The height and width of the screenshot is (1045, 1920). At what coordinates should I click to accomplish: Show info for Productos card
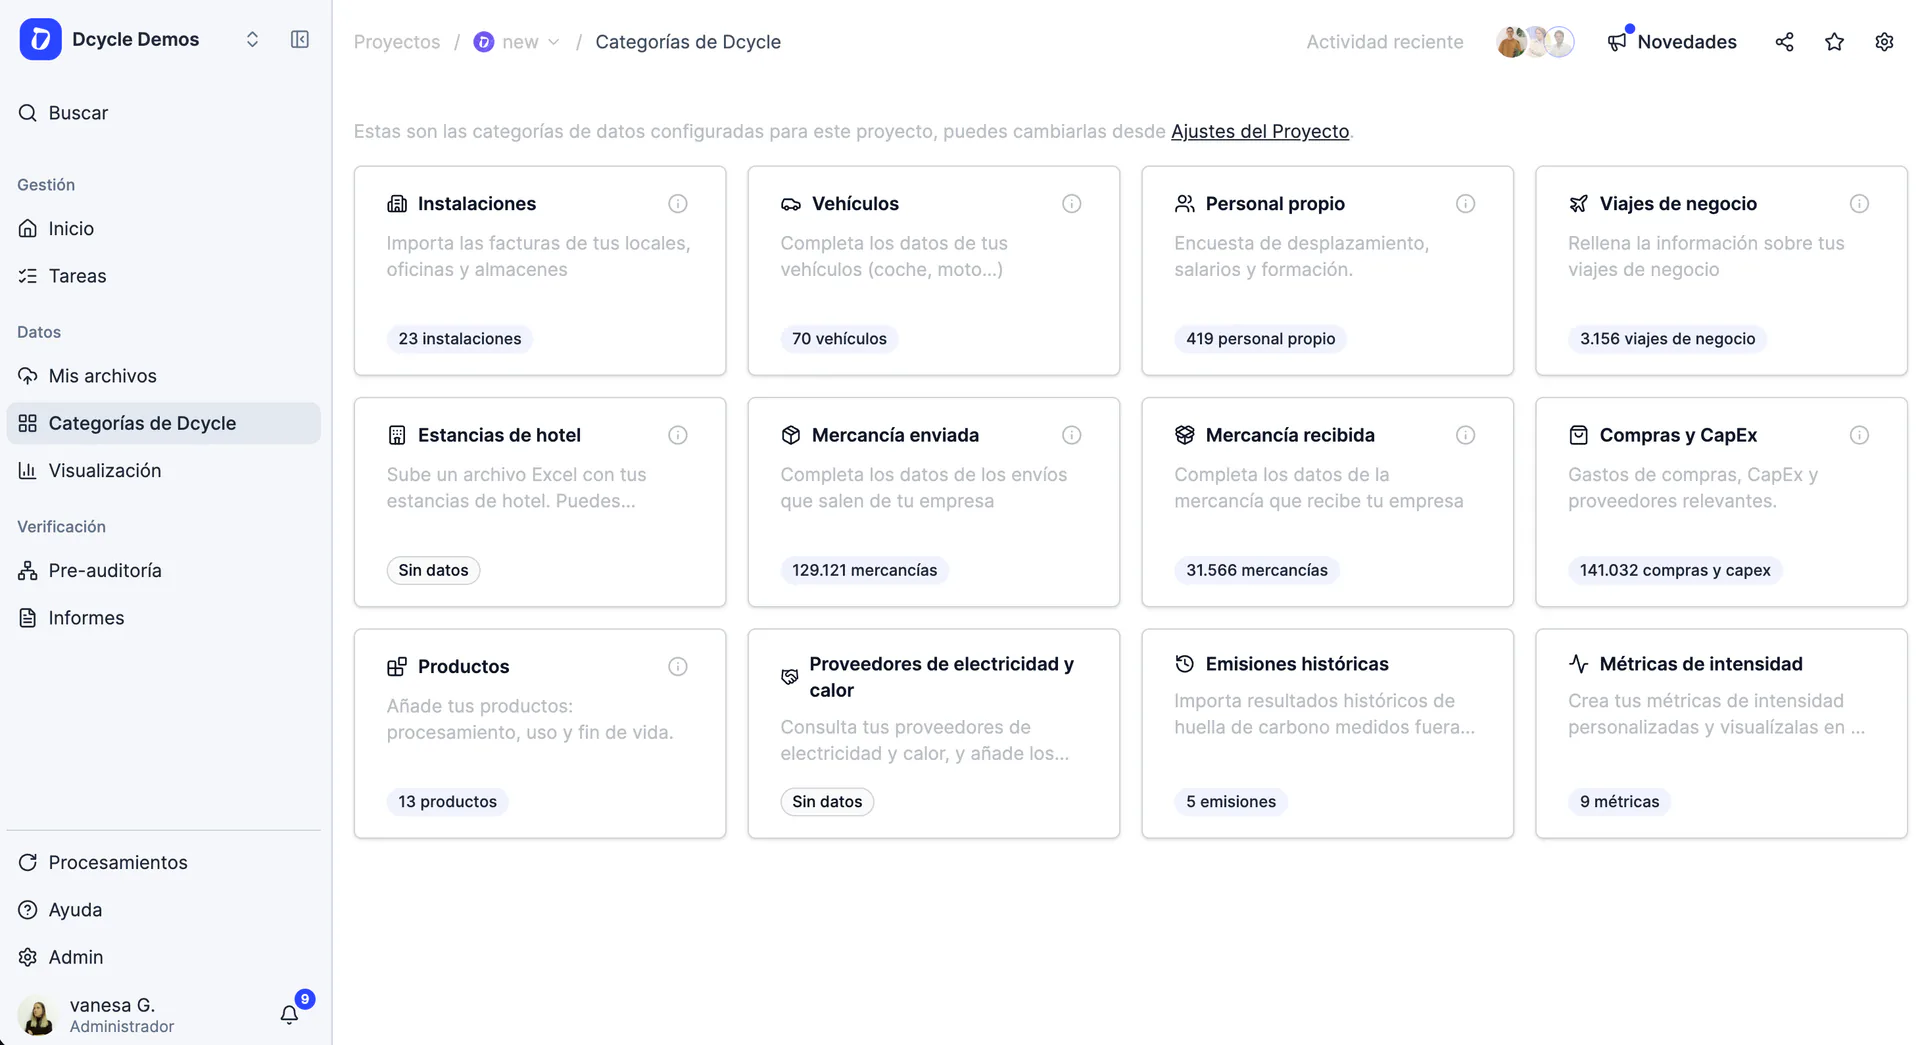point(678,667)
